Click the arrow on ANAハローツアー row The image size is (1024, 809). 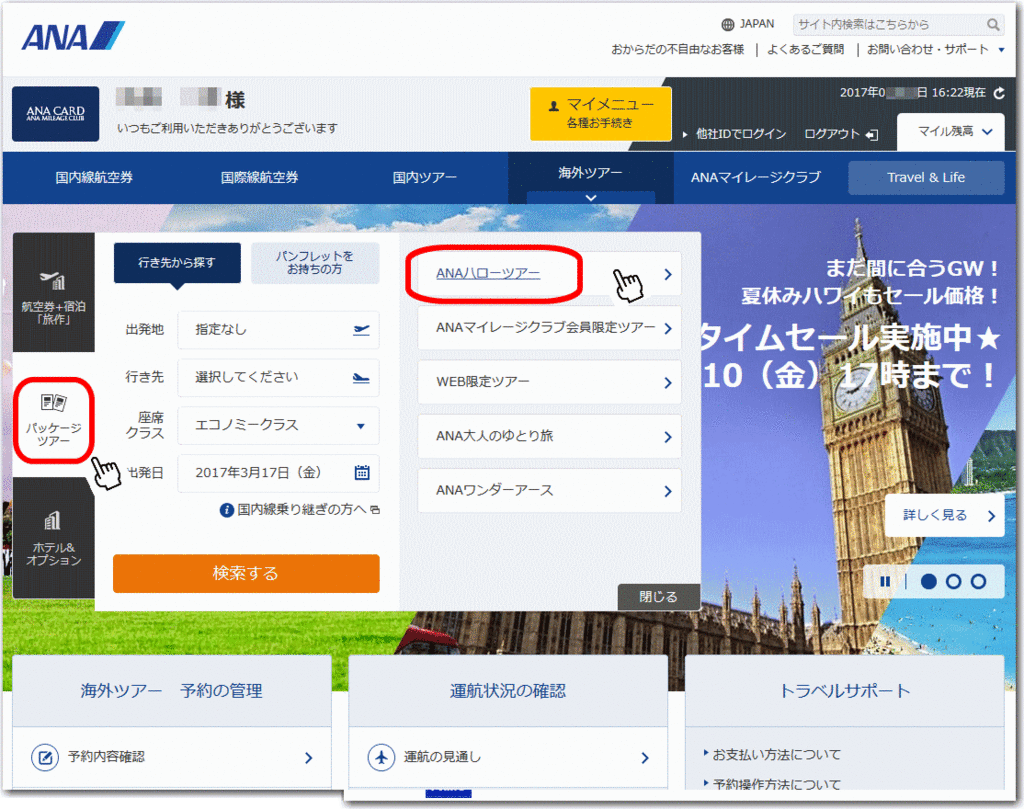coord(667,274)
